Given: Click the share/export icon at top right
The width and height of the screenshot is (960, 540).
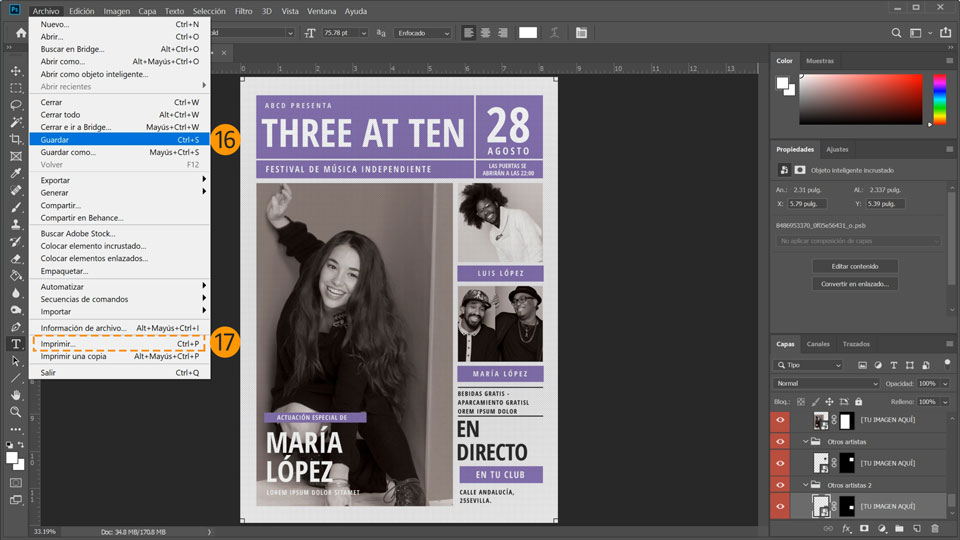Looking at the screenshot, I should click(x=945, y=33).
